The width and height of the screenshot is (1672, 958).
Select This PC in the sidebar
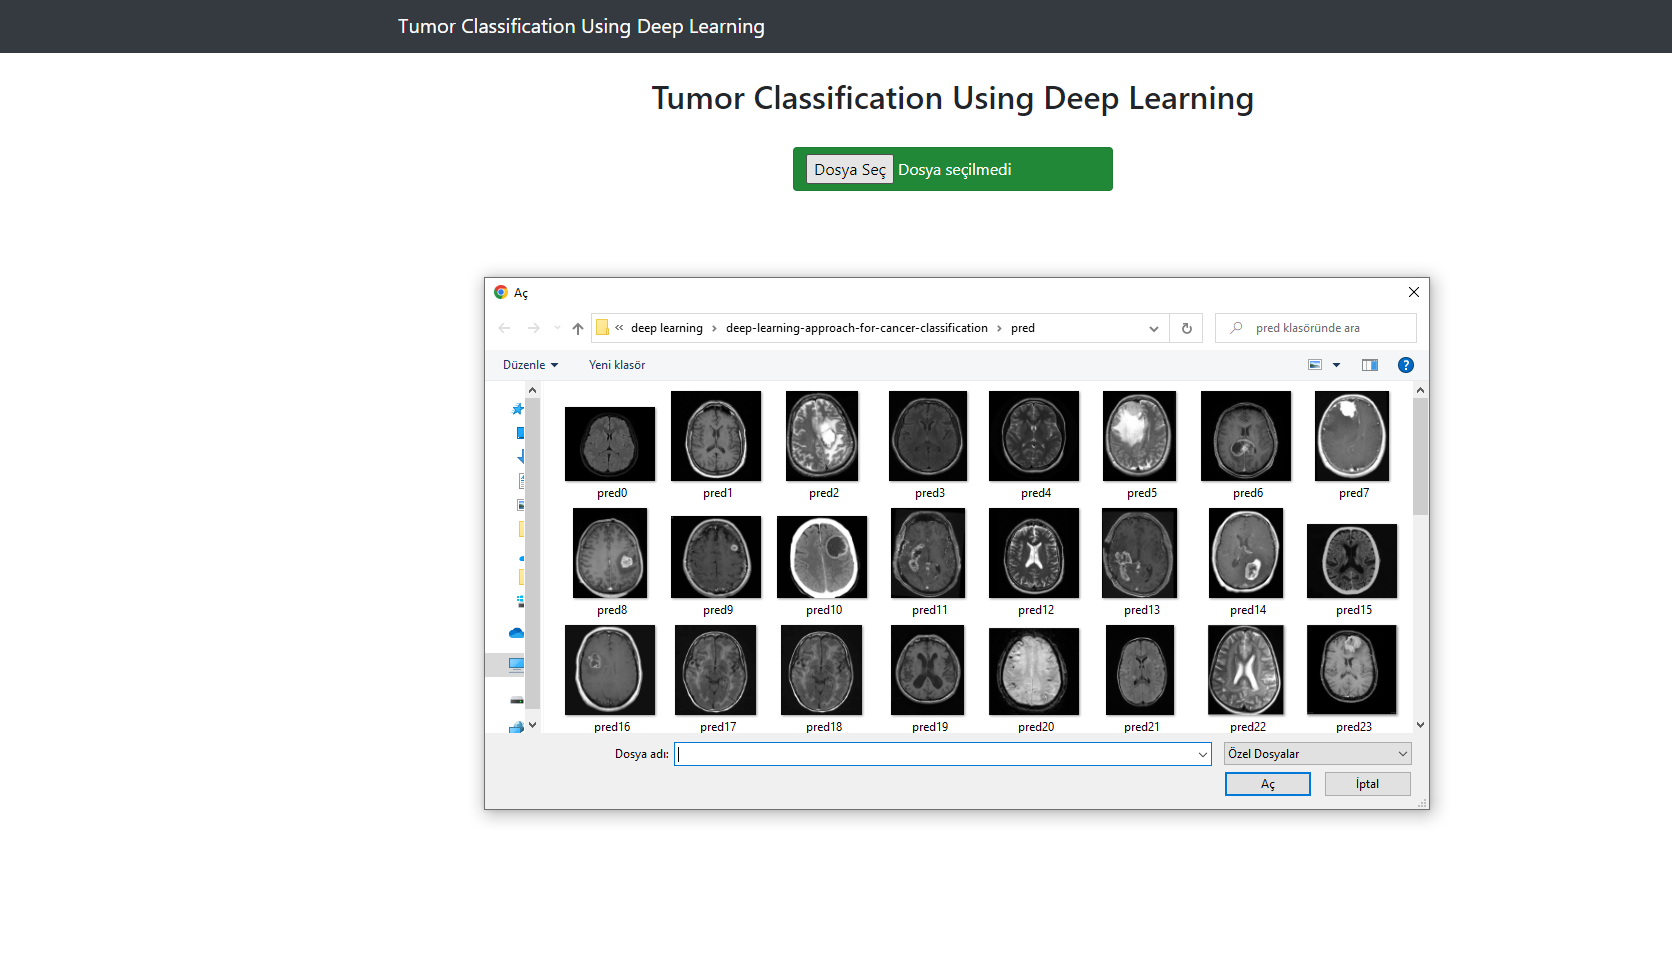tap(517, 664)
